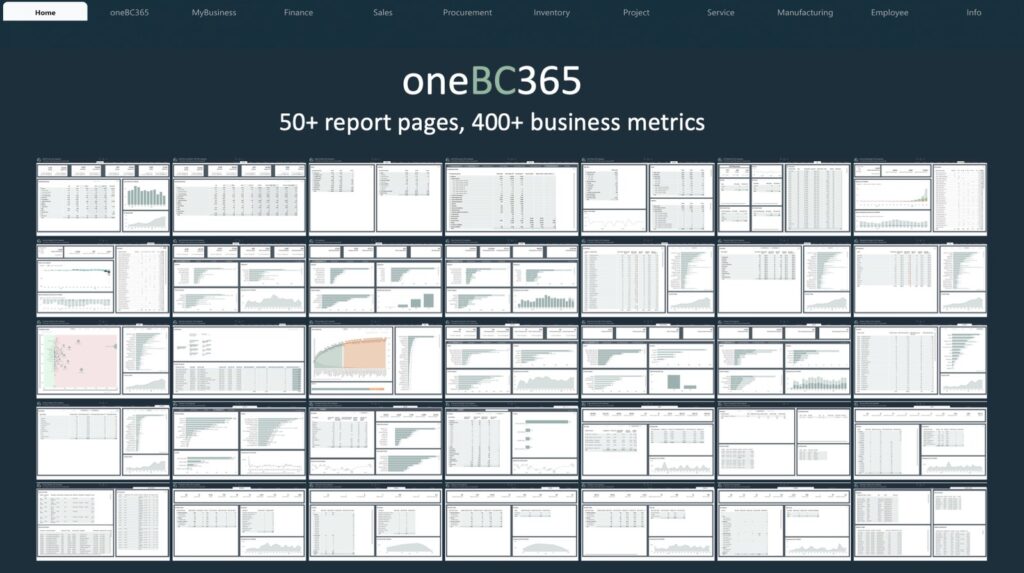
Task: Open the report thumbnail with orange area chart
Action: point(376,359)
